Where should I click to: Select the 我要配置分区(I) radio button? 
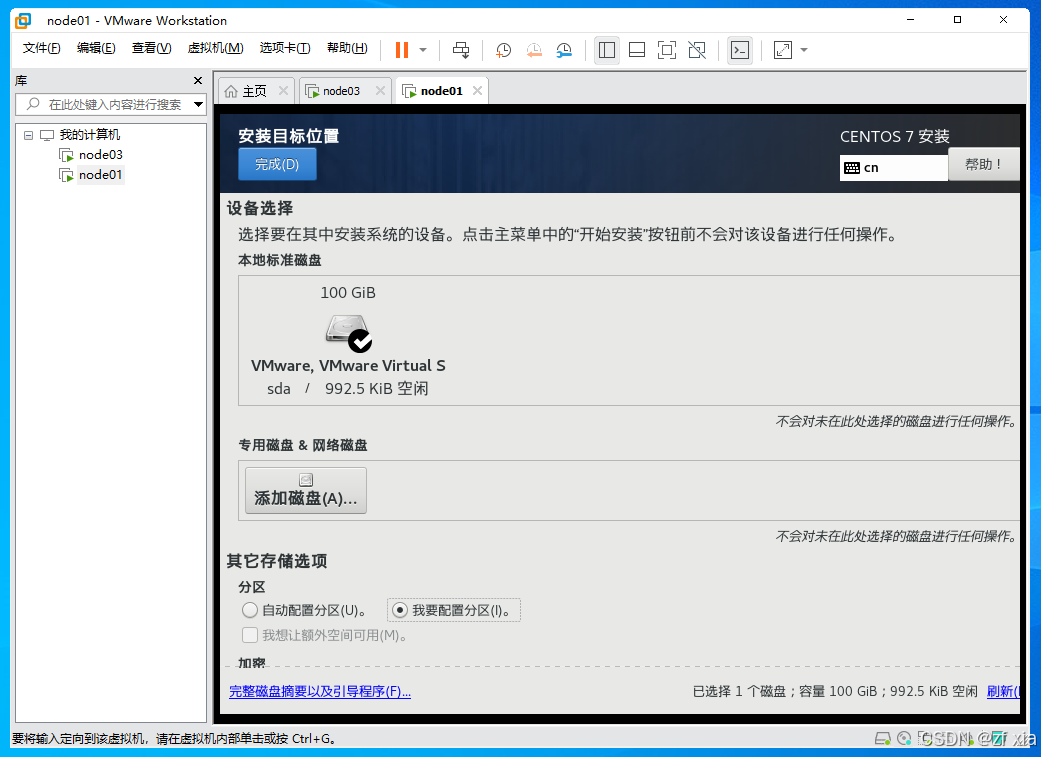click(400, 610)
